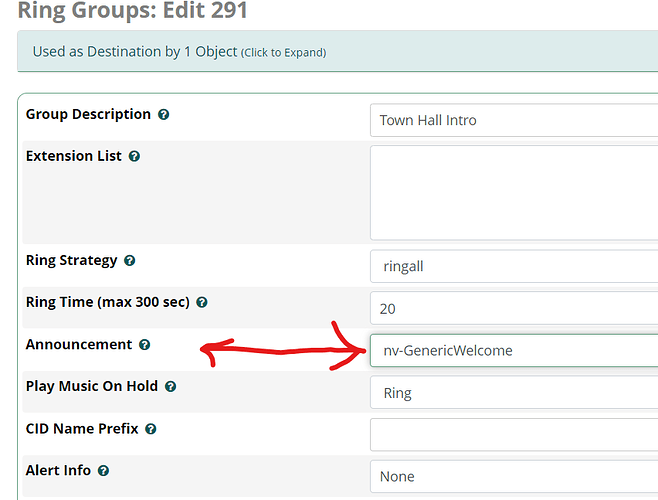Click the Play Music On Hold help icon
658x500 pixels.
170,386
